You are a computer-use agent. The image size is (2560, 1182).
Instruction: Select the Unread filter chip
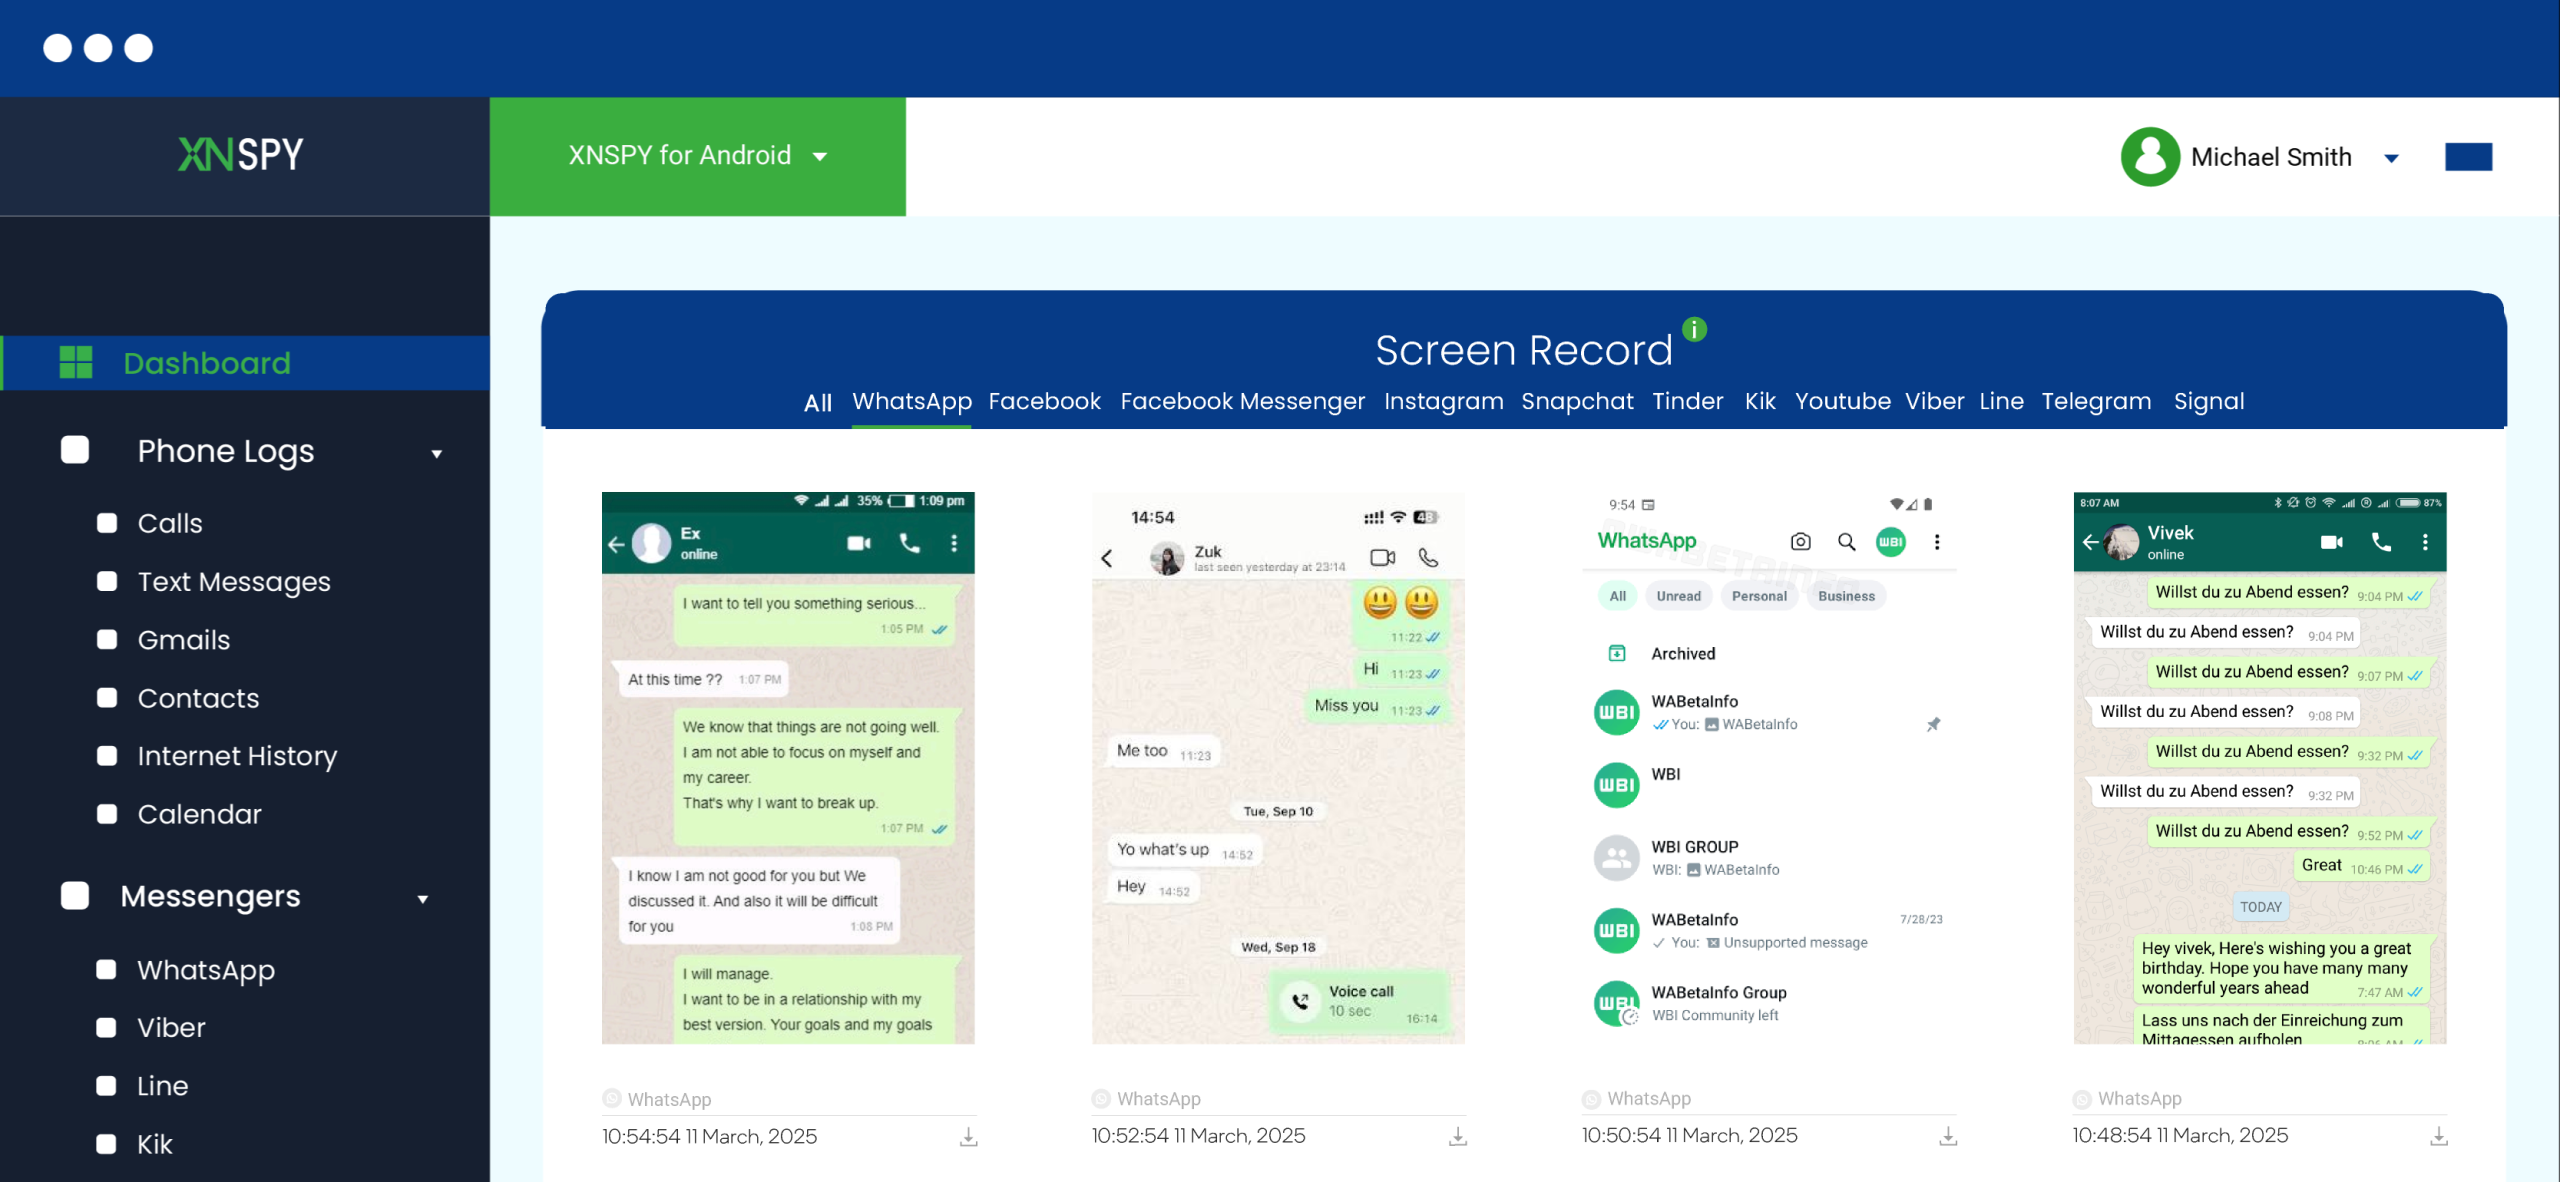pos(1678,596)
